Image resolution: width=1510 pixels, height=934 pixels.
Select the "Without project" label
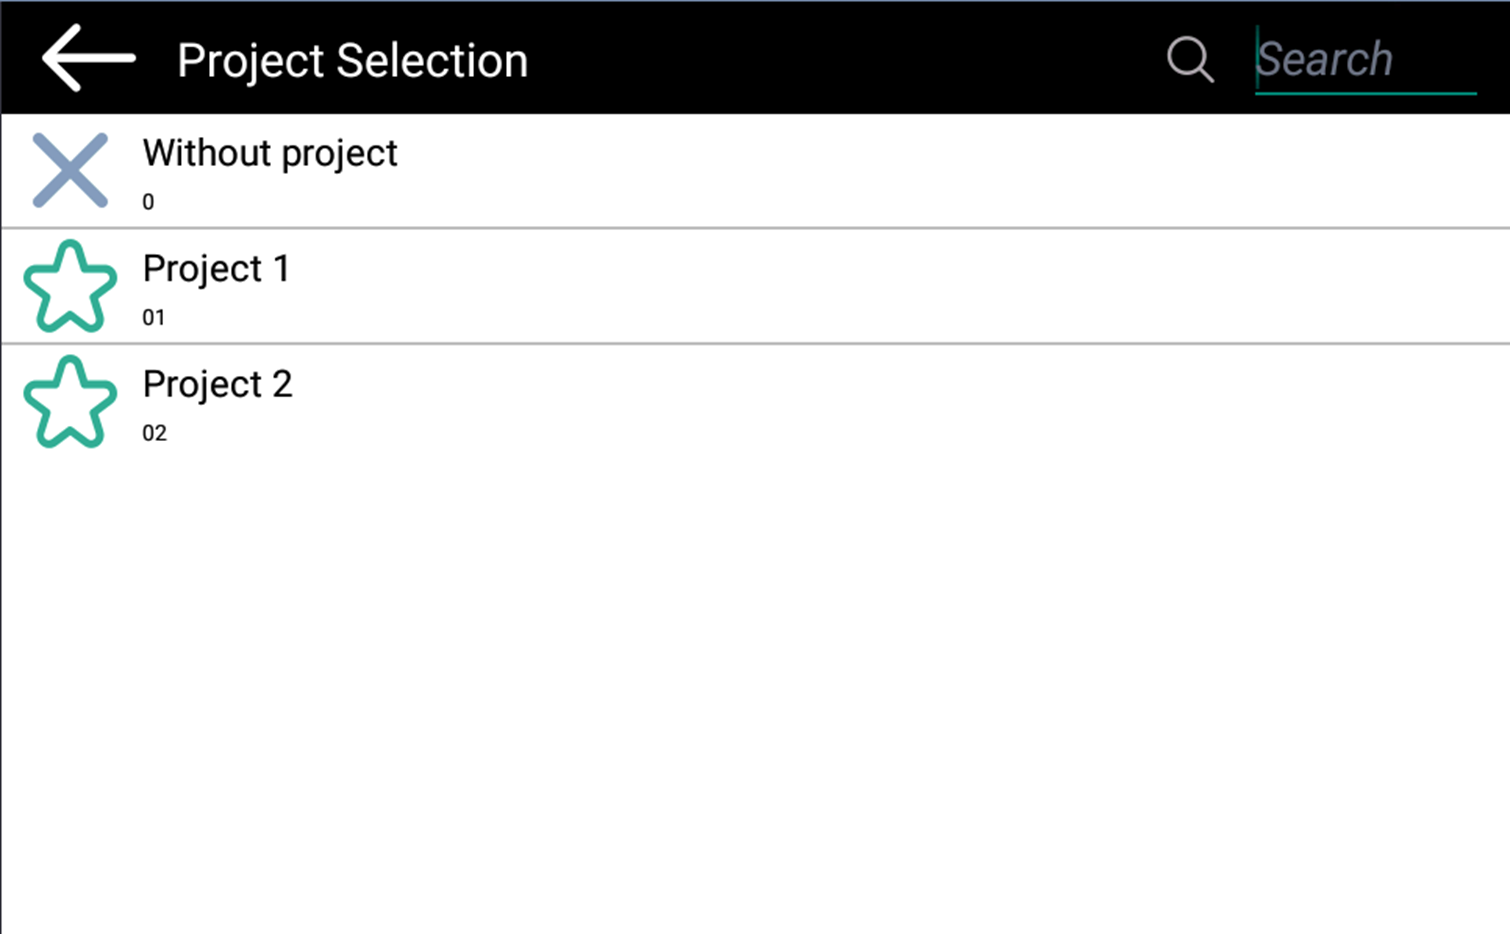click(270, 153)
